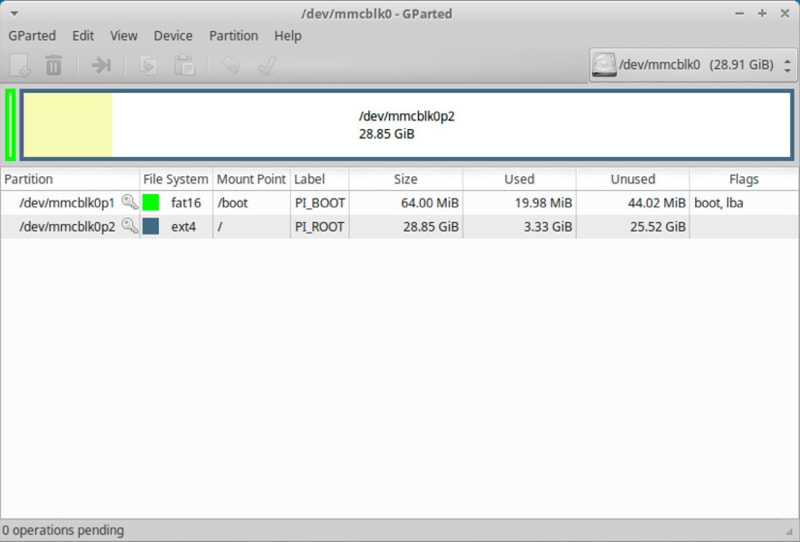This screenshot has width=800, height=542.
Task: Sort by the File System column header
Action: tap(176, 179)
